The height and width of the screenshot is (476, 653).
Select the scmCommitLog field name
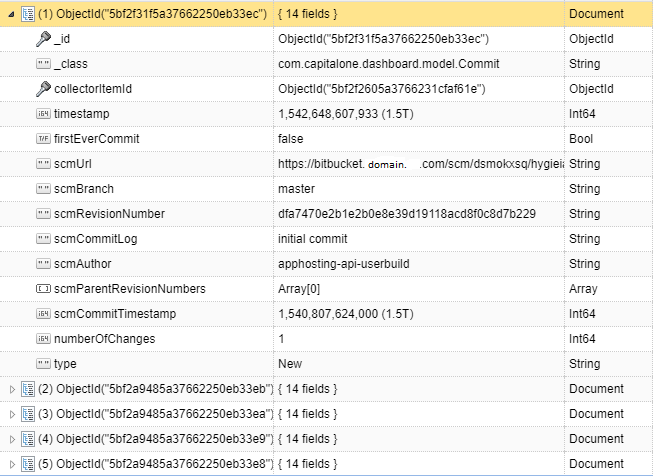click(96, 239)
